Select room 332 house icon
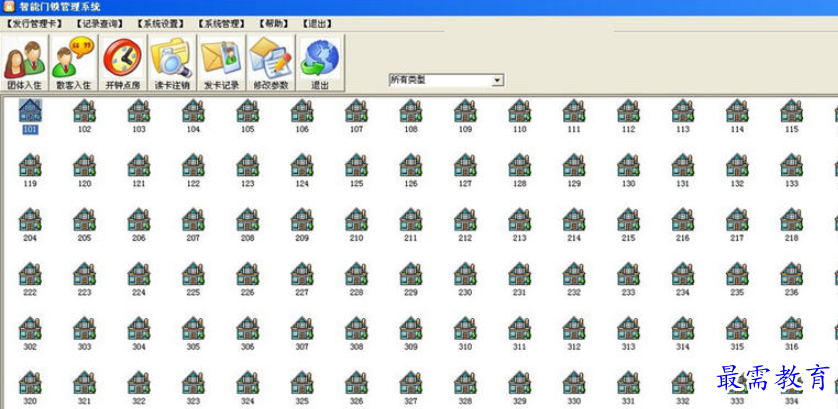The image size is (838, 409). pos(683,383)
